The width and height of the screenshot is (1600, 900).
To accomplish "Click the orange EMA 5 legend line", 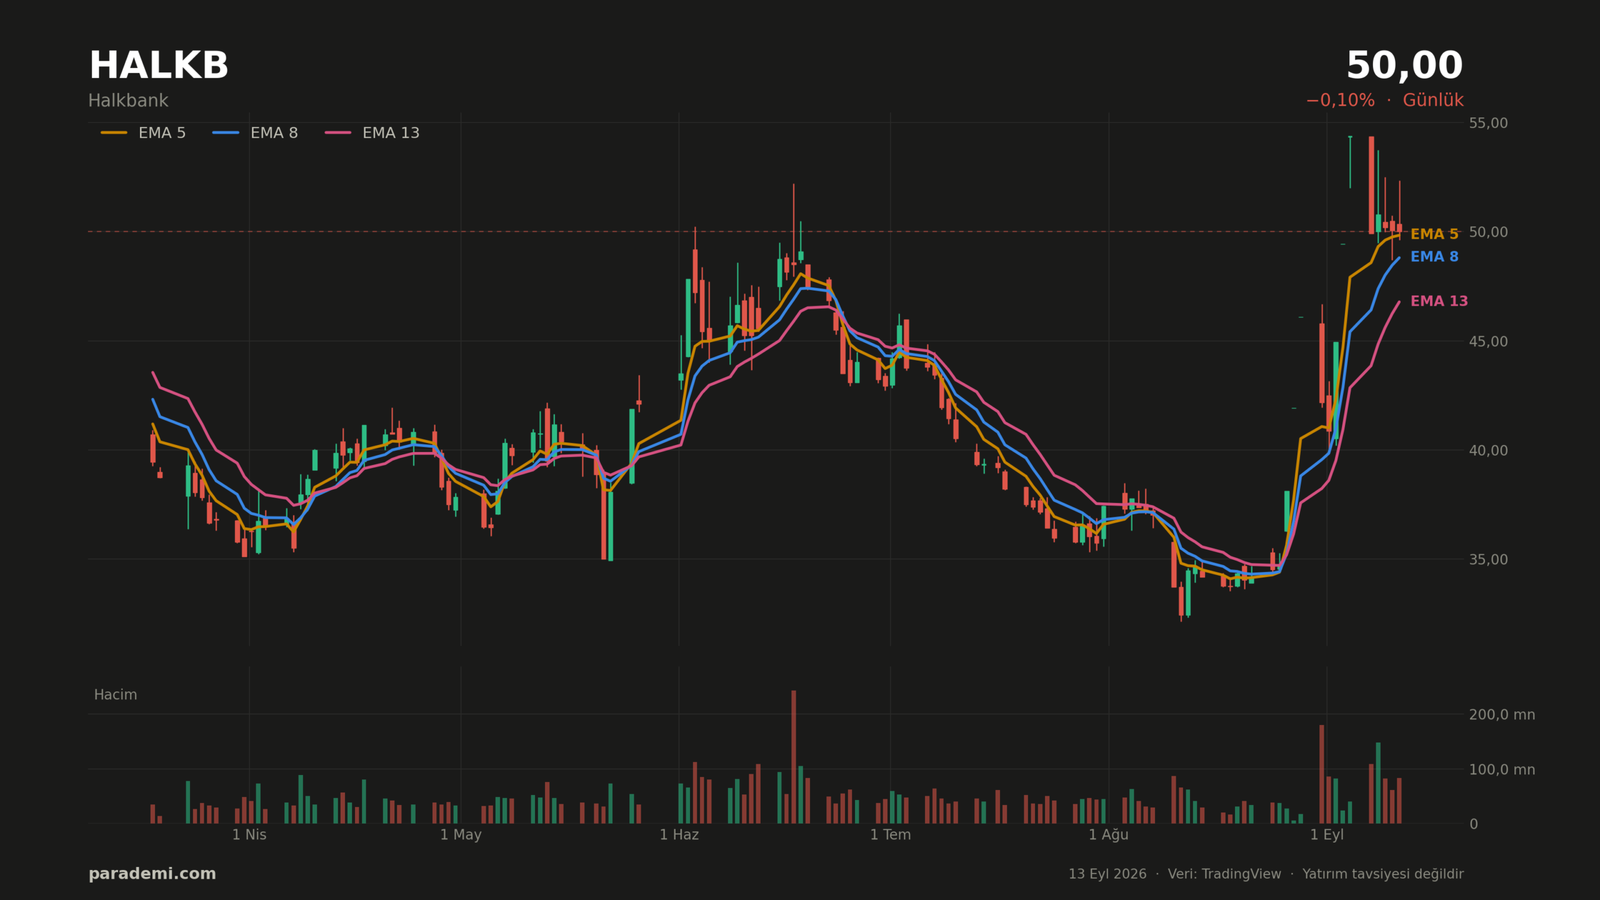I will coord(114,133).
